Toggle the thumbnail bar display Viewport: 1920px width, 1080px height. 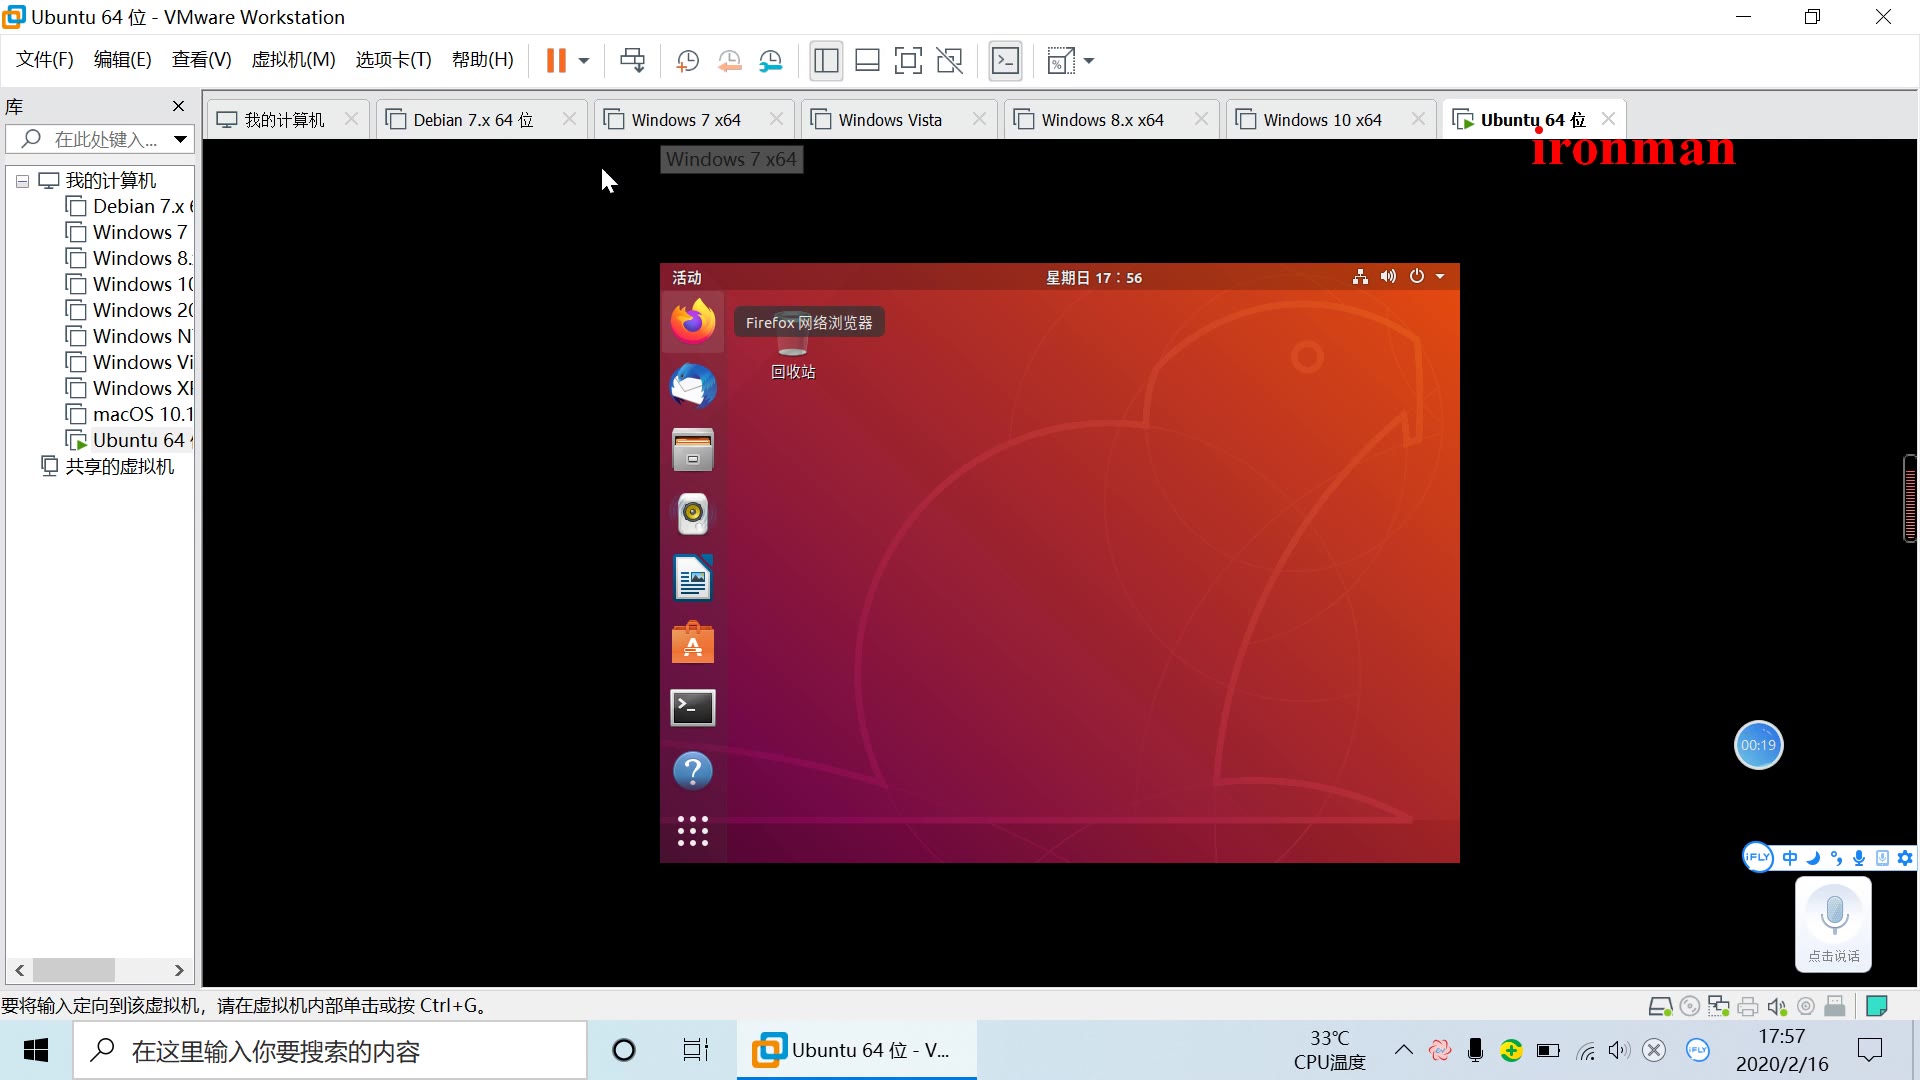867,60
